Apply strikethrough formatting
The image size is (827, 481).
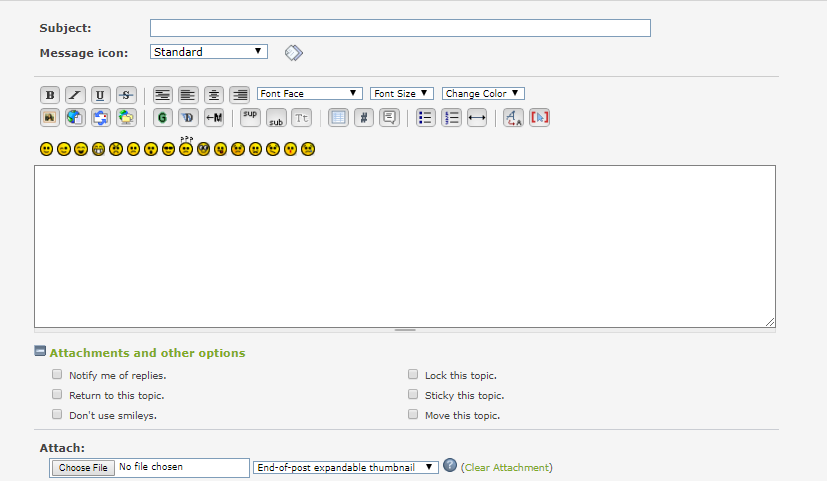coord(126,95)
